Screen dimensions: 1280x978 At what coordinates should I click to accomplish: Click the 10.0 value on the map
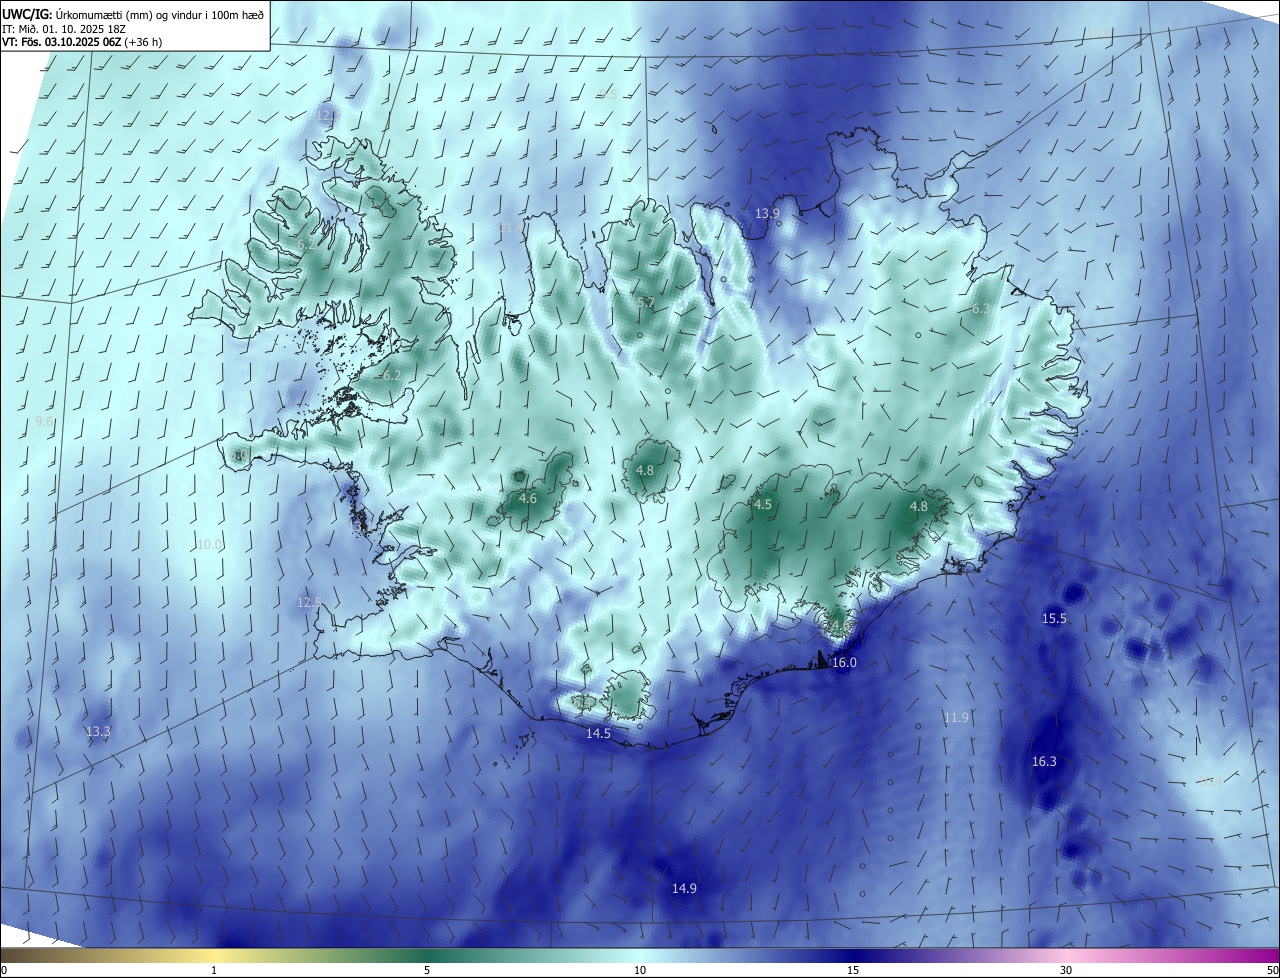[210, 544]
